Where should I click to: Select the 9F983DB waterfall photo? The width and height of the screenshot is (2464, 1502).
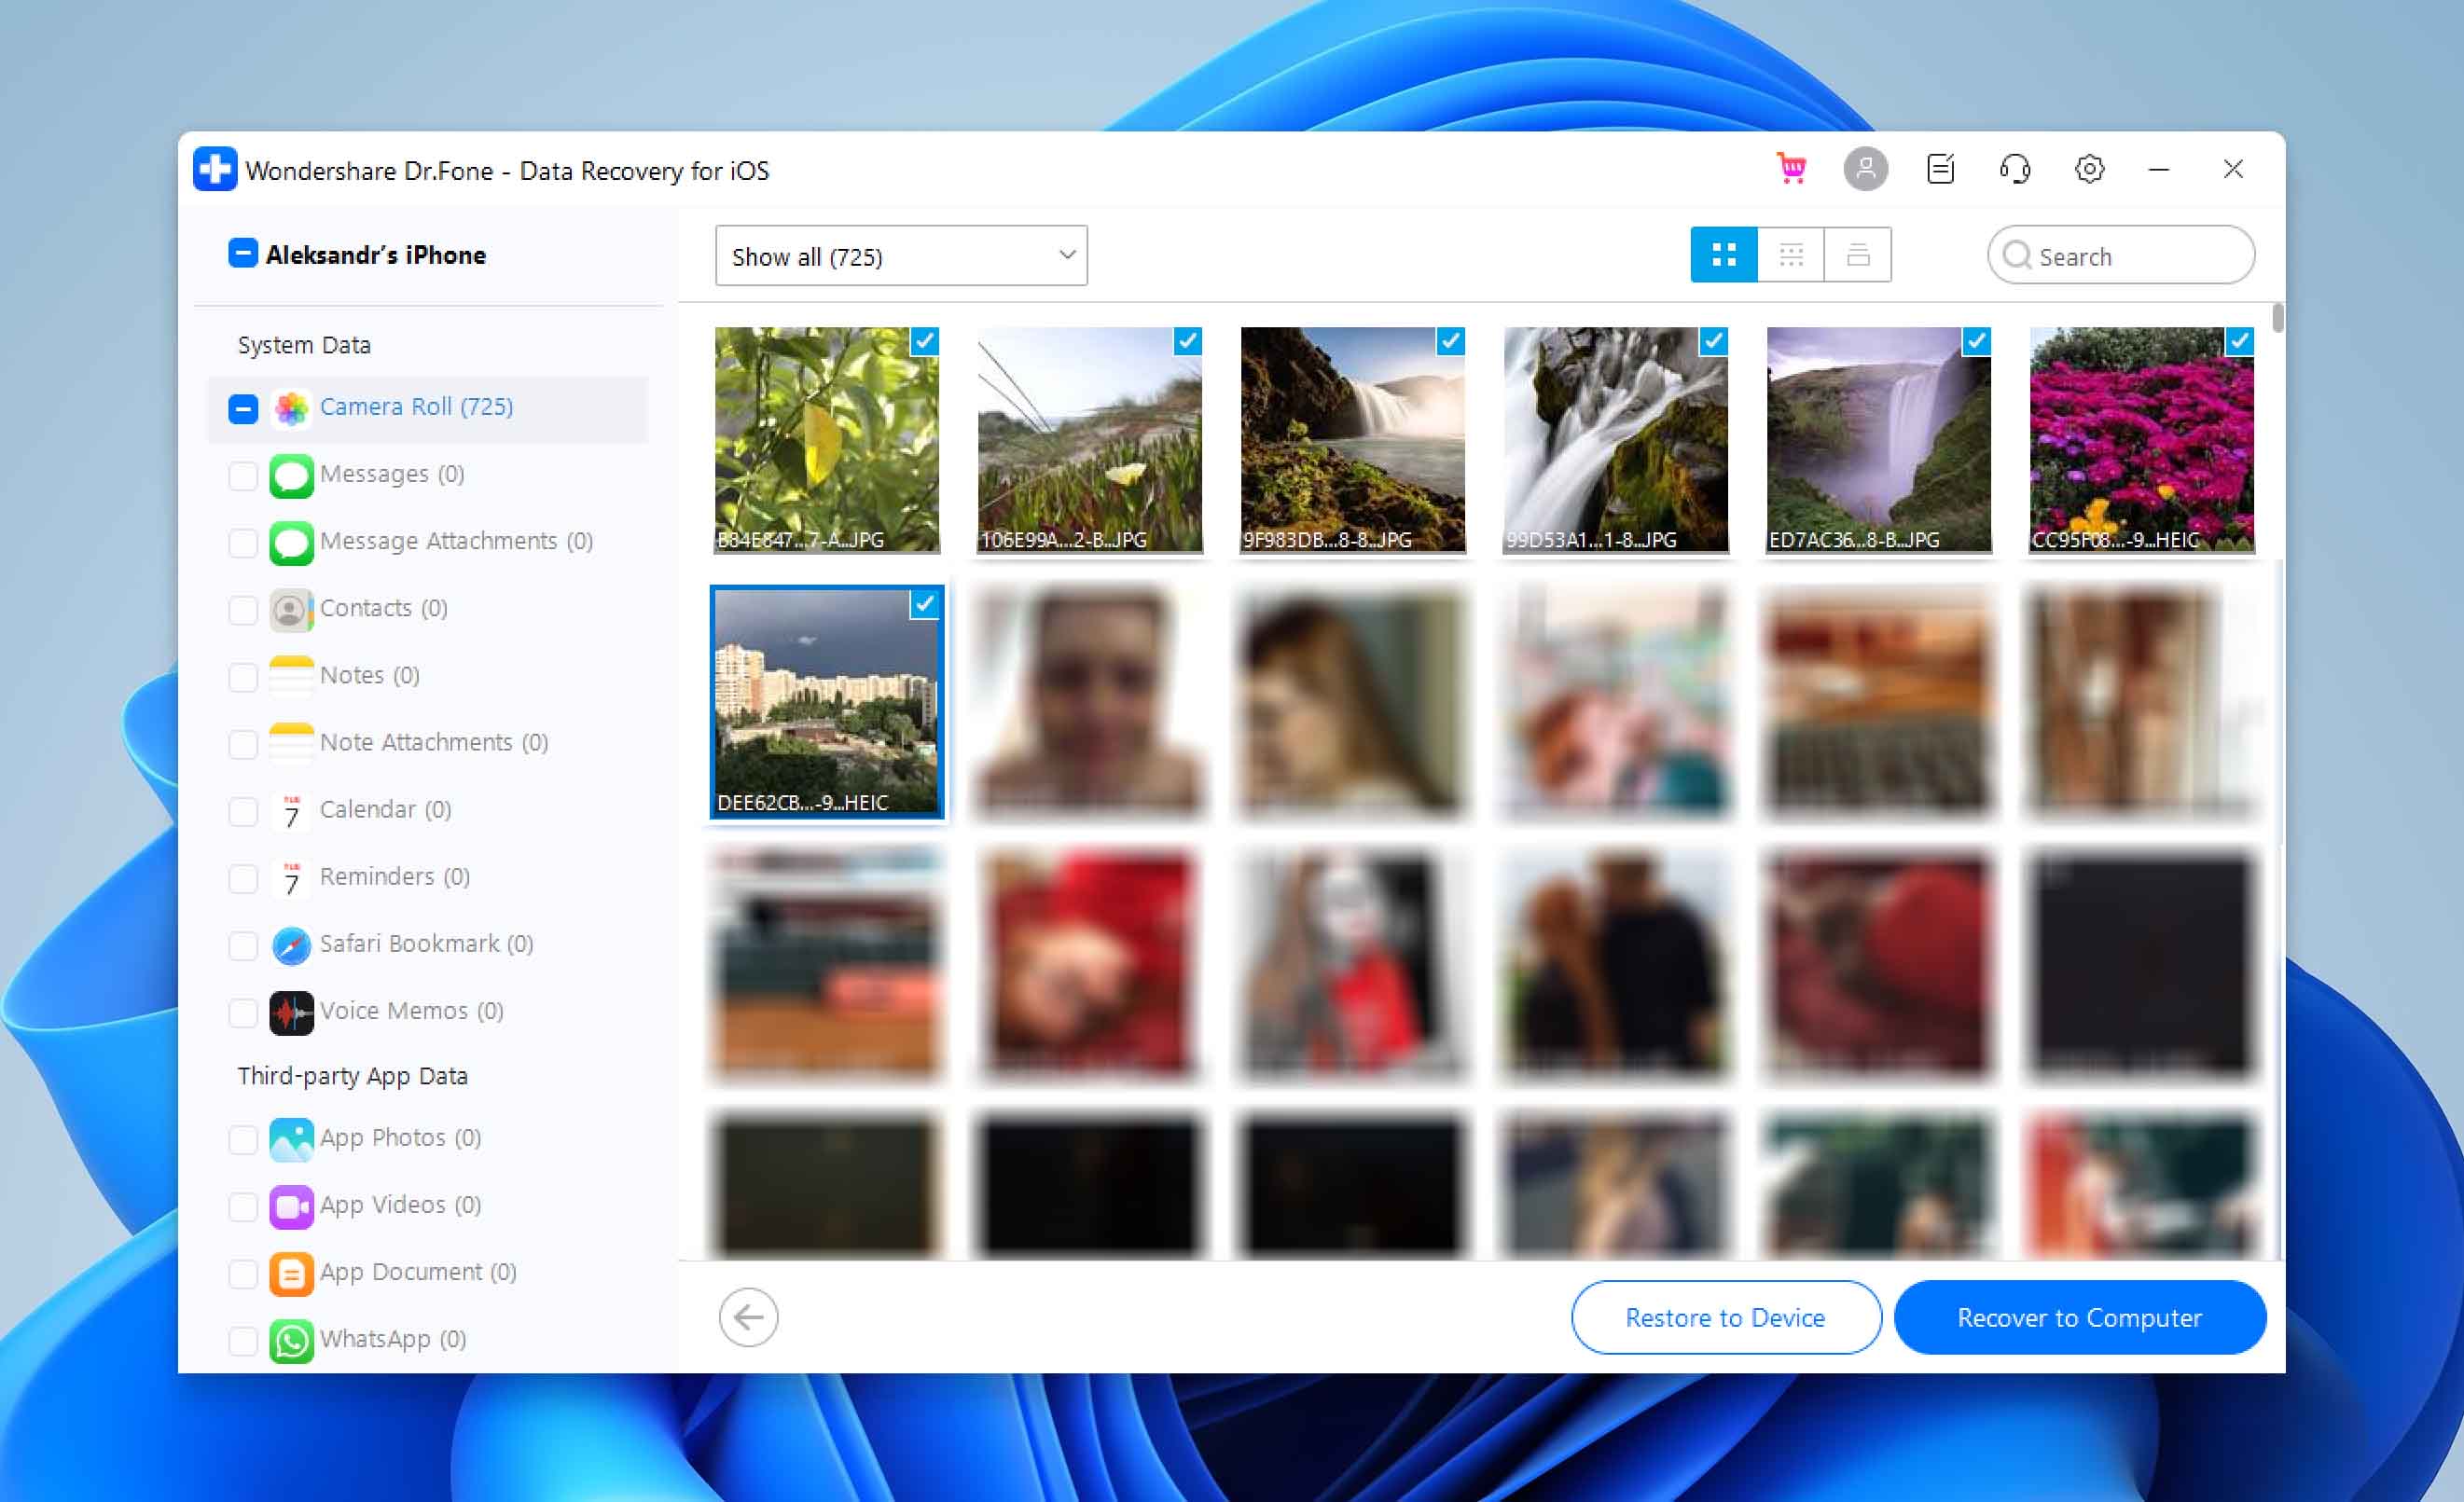(1352, 440)
